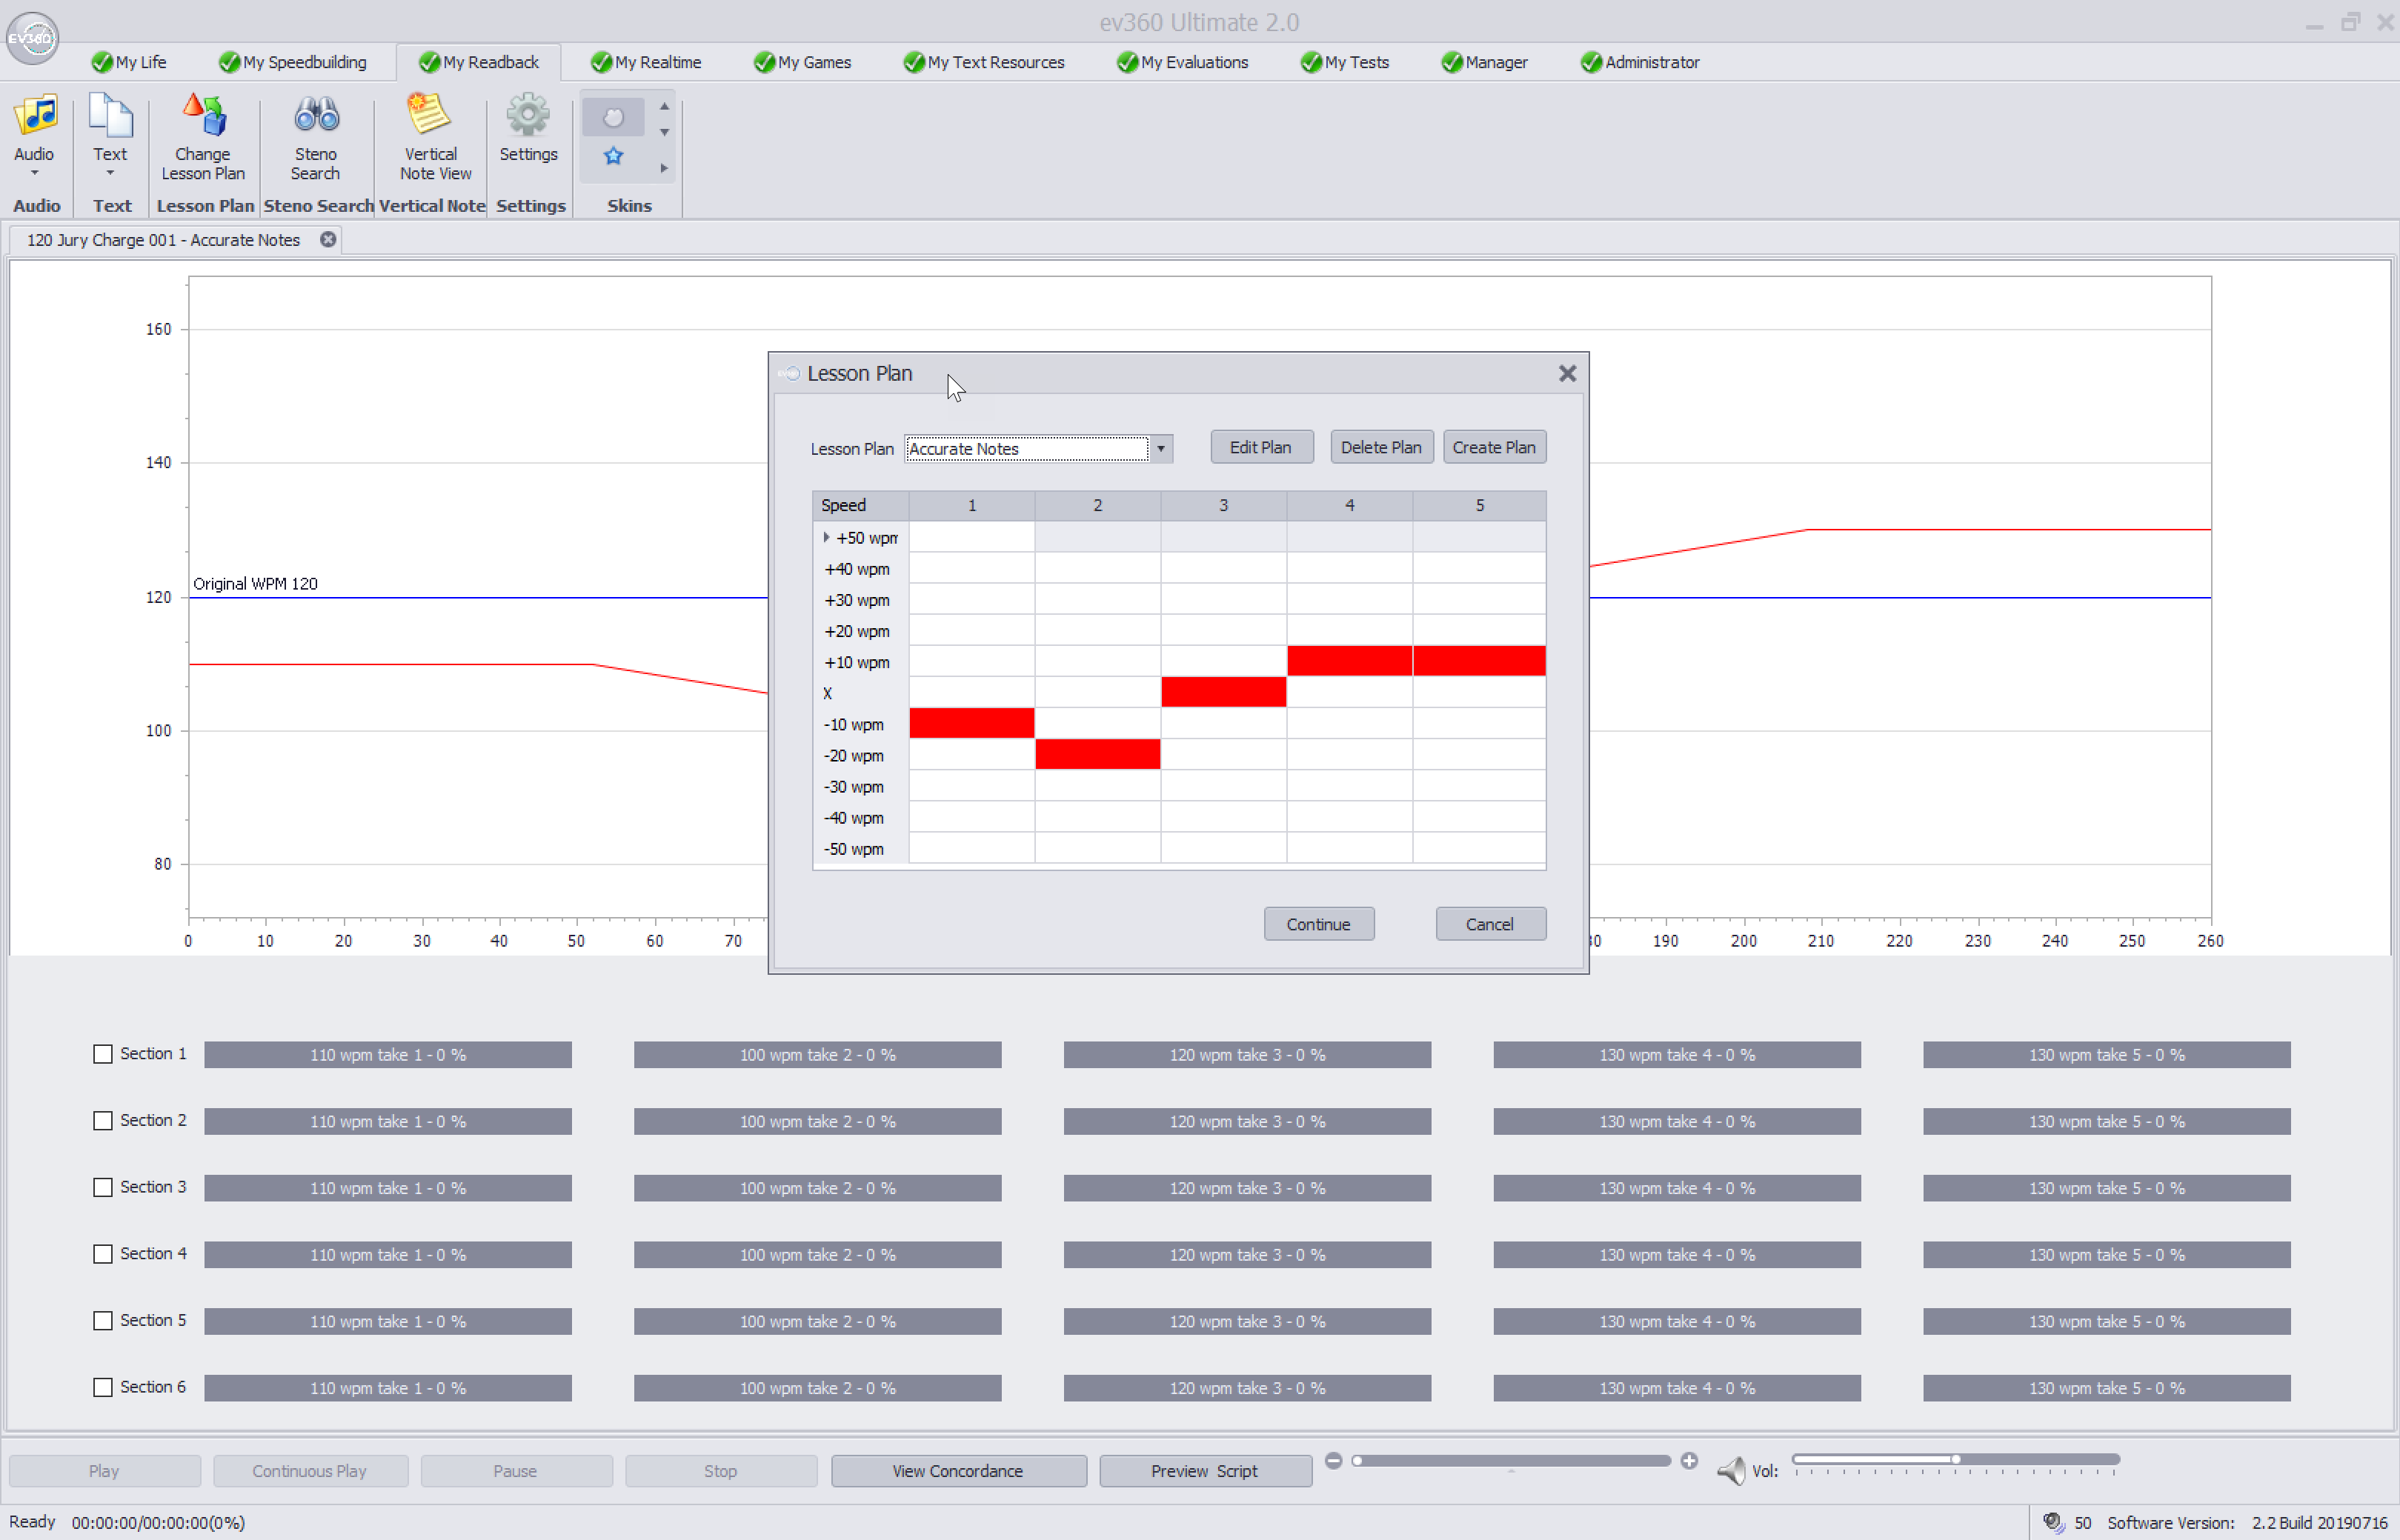
Task: Open My Evaluations tab
Action: pyautogui.click(x=1183, y=62)
